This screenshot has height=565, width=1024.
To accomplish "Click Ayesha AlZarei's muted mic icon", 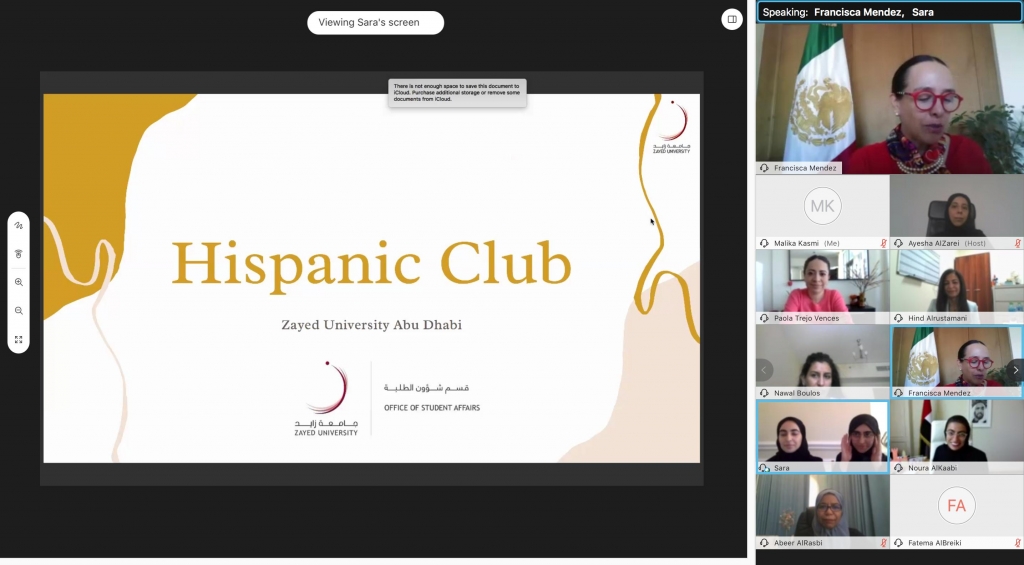I will coord(1017,243).
